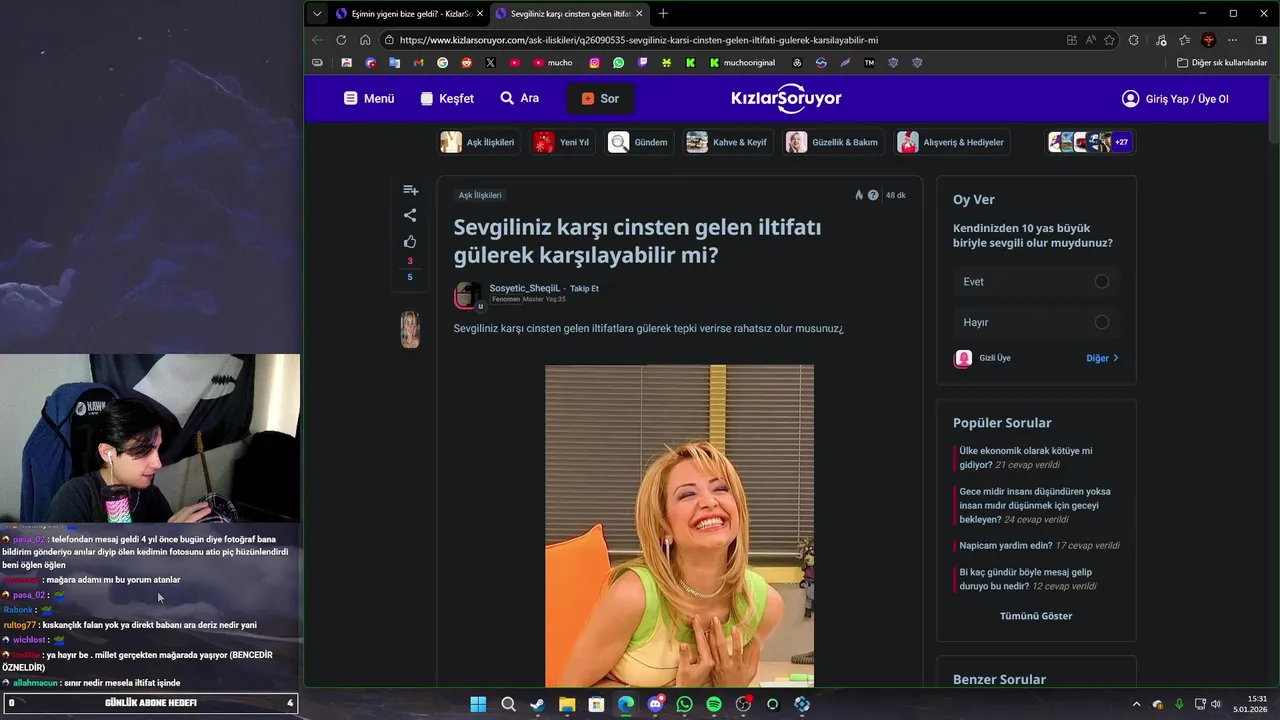Click author avatar of Sosyetic_SheqiiL
This screenshot has height=720, width=1280.
pos(468,295)
